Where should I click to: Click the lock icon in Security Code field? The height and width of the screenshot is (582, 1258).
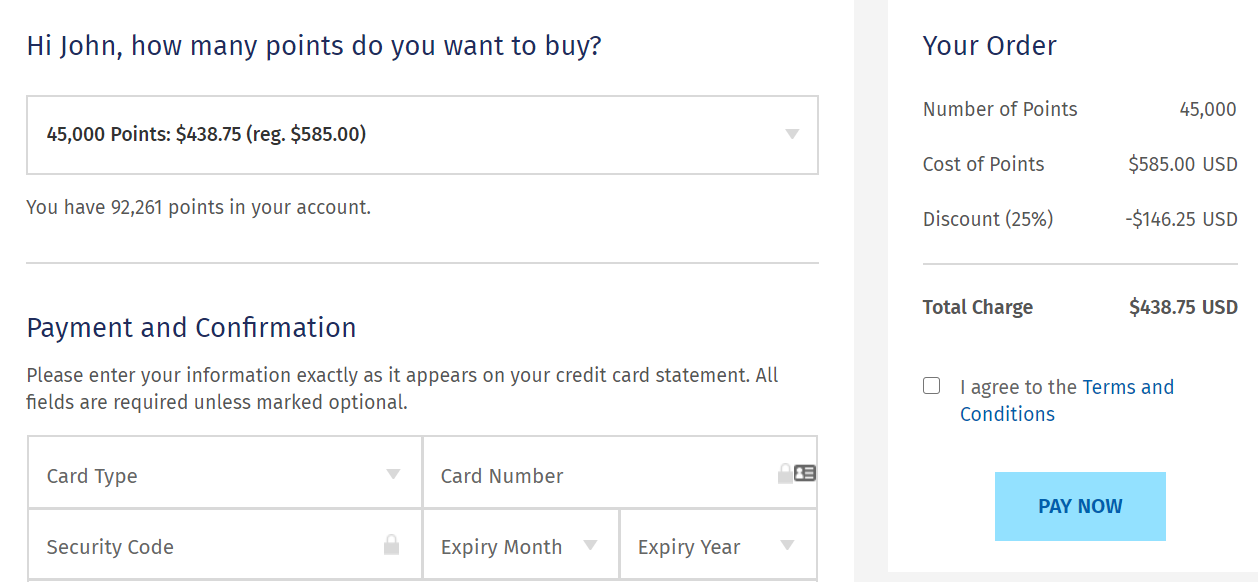pyautogui.click(x=391, y=545)
